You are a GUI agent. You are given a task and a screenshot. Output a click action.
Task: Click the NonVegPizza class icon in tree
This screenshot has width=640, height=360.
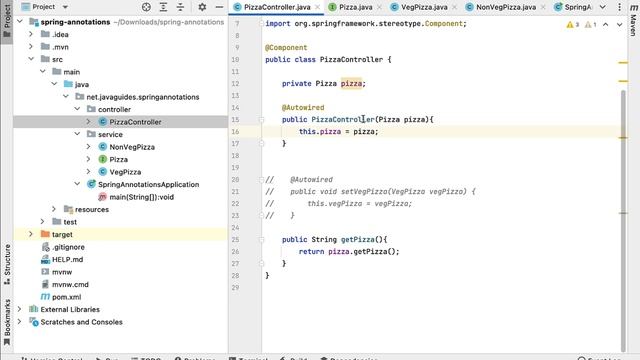(x=102, y=147)
